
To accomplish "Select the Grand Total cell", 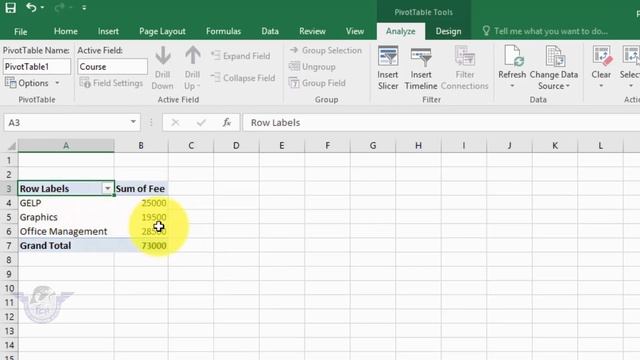I will coord(66,246).
